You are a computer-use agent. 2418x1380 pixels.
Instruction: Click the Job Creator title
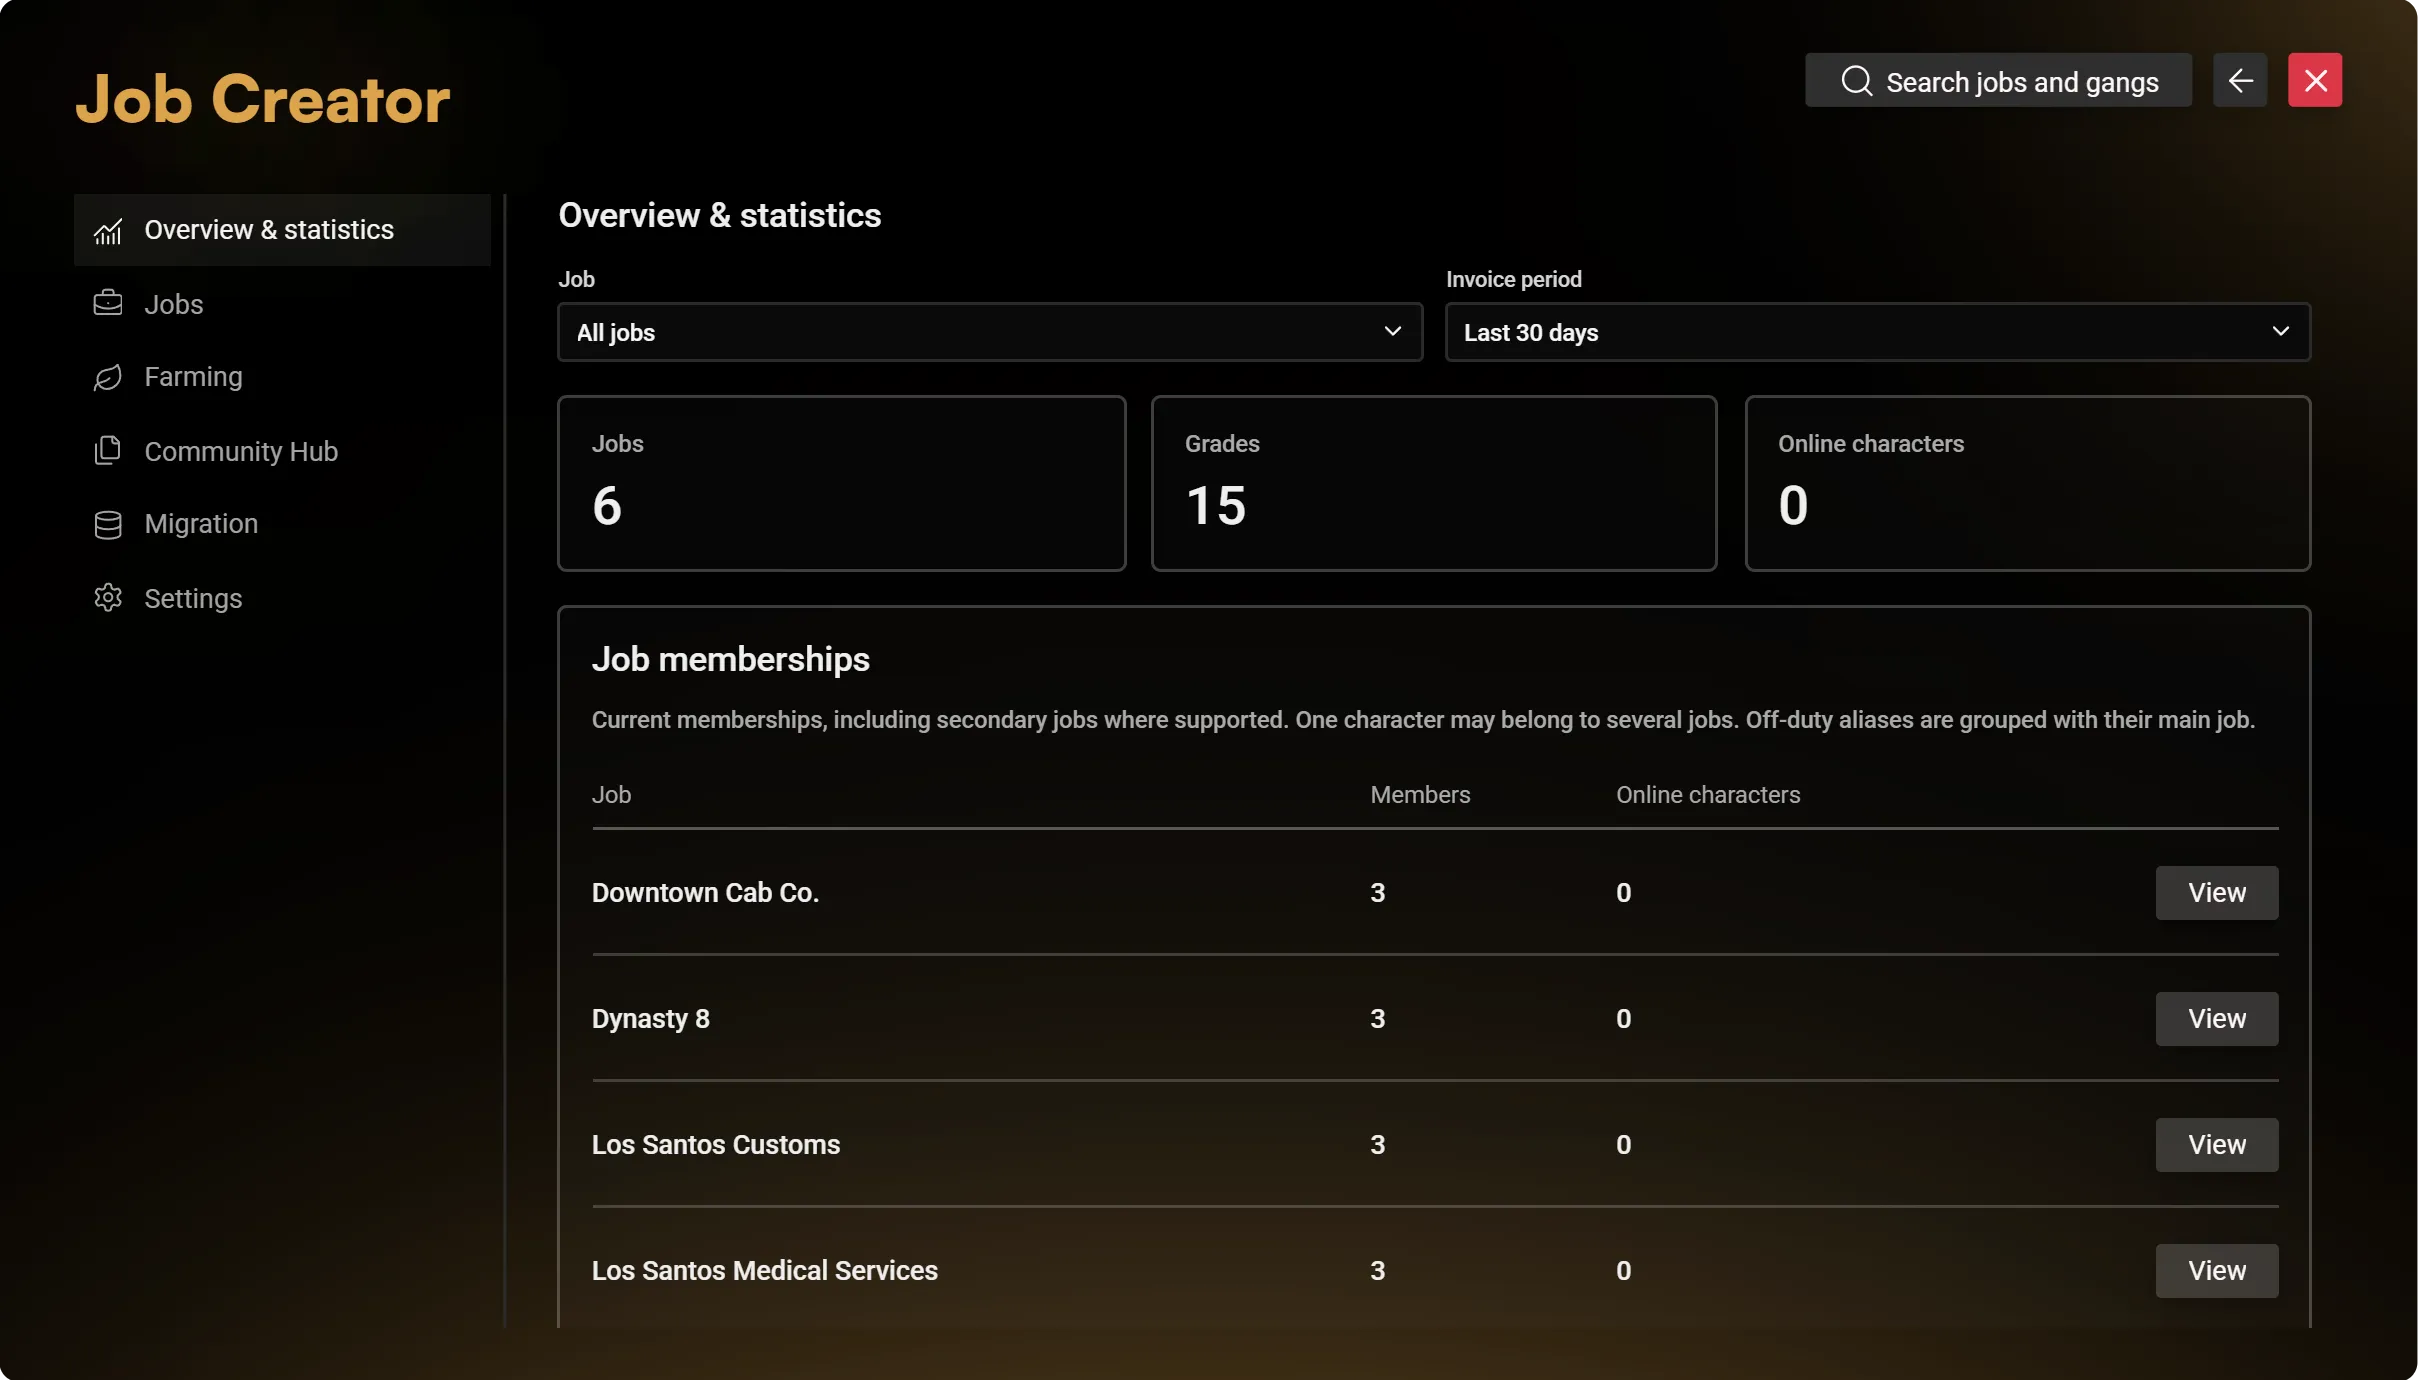point(263,99)
